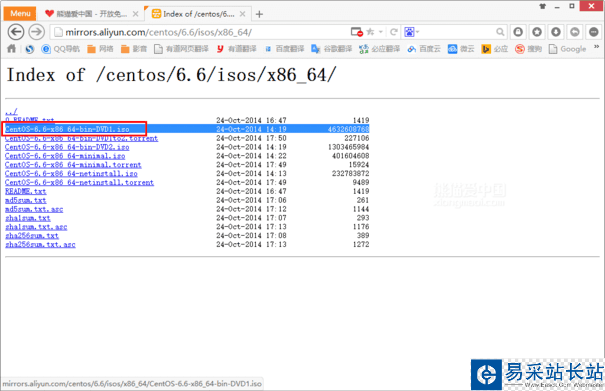The image size is (605, 391).
Task: Download CentOS-6.6-x86_64-bin-DVD1.iso
Action: point(67,129)
